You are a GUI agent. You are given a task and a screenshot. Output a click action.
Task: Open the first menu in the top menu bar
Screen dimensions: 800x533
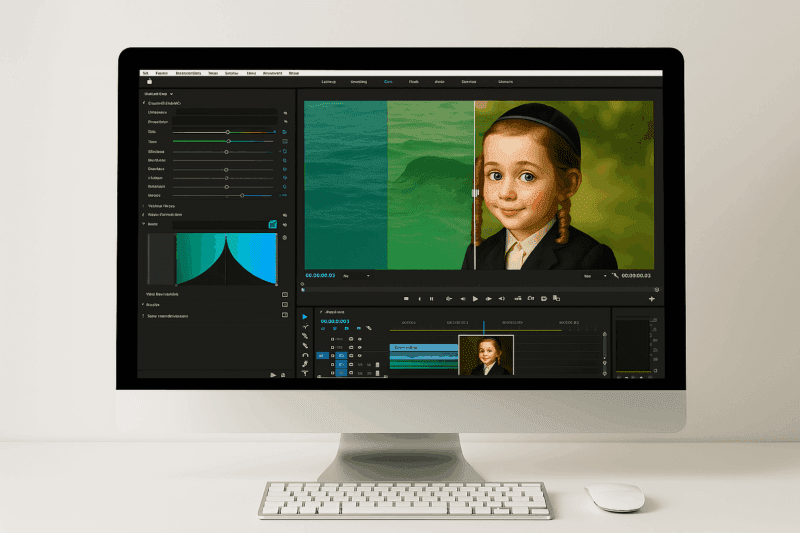point(145,73)
